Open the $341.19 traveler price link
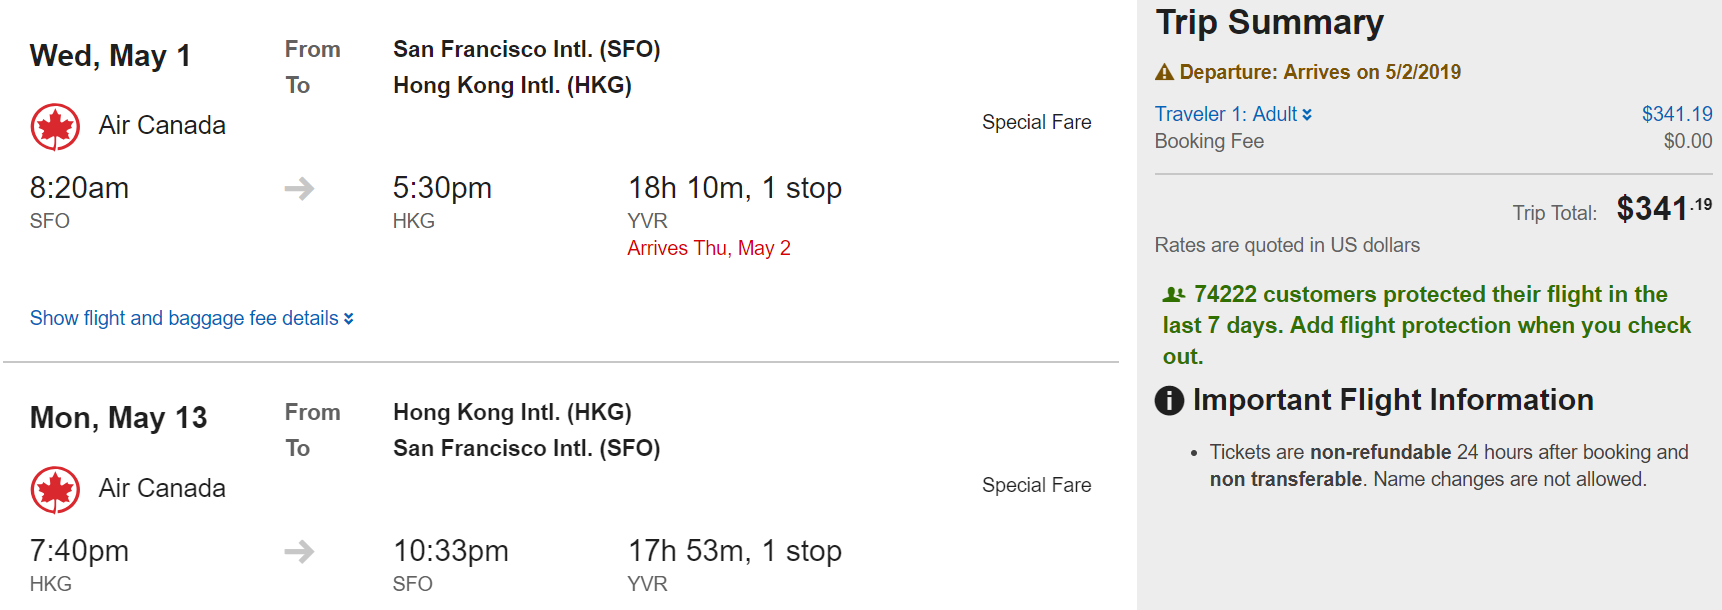Screen dimensions: 1722x610 tap(1676, 114)
